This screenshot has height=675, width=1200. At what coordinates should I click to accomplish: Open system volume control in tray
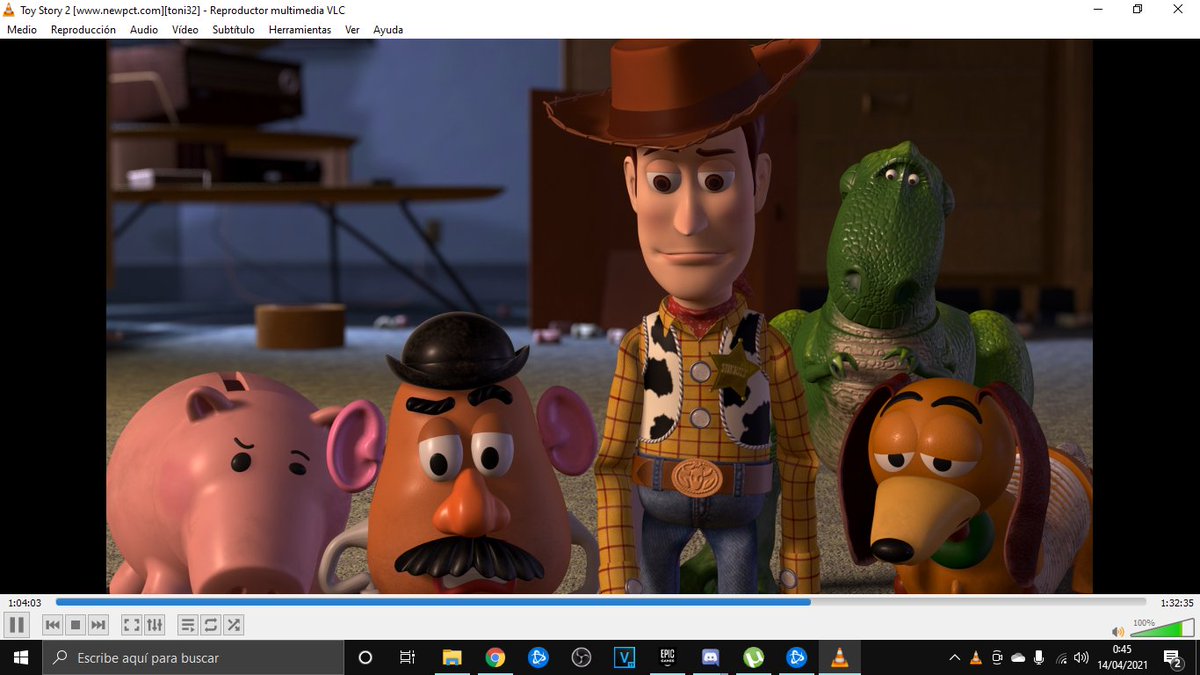(x=1081, y=657)
